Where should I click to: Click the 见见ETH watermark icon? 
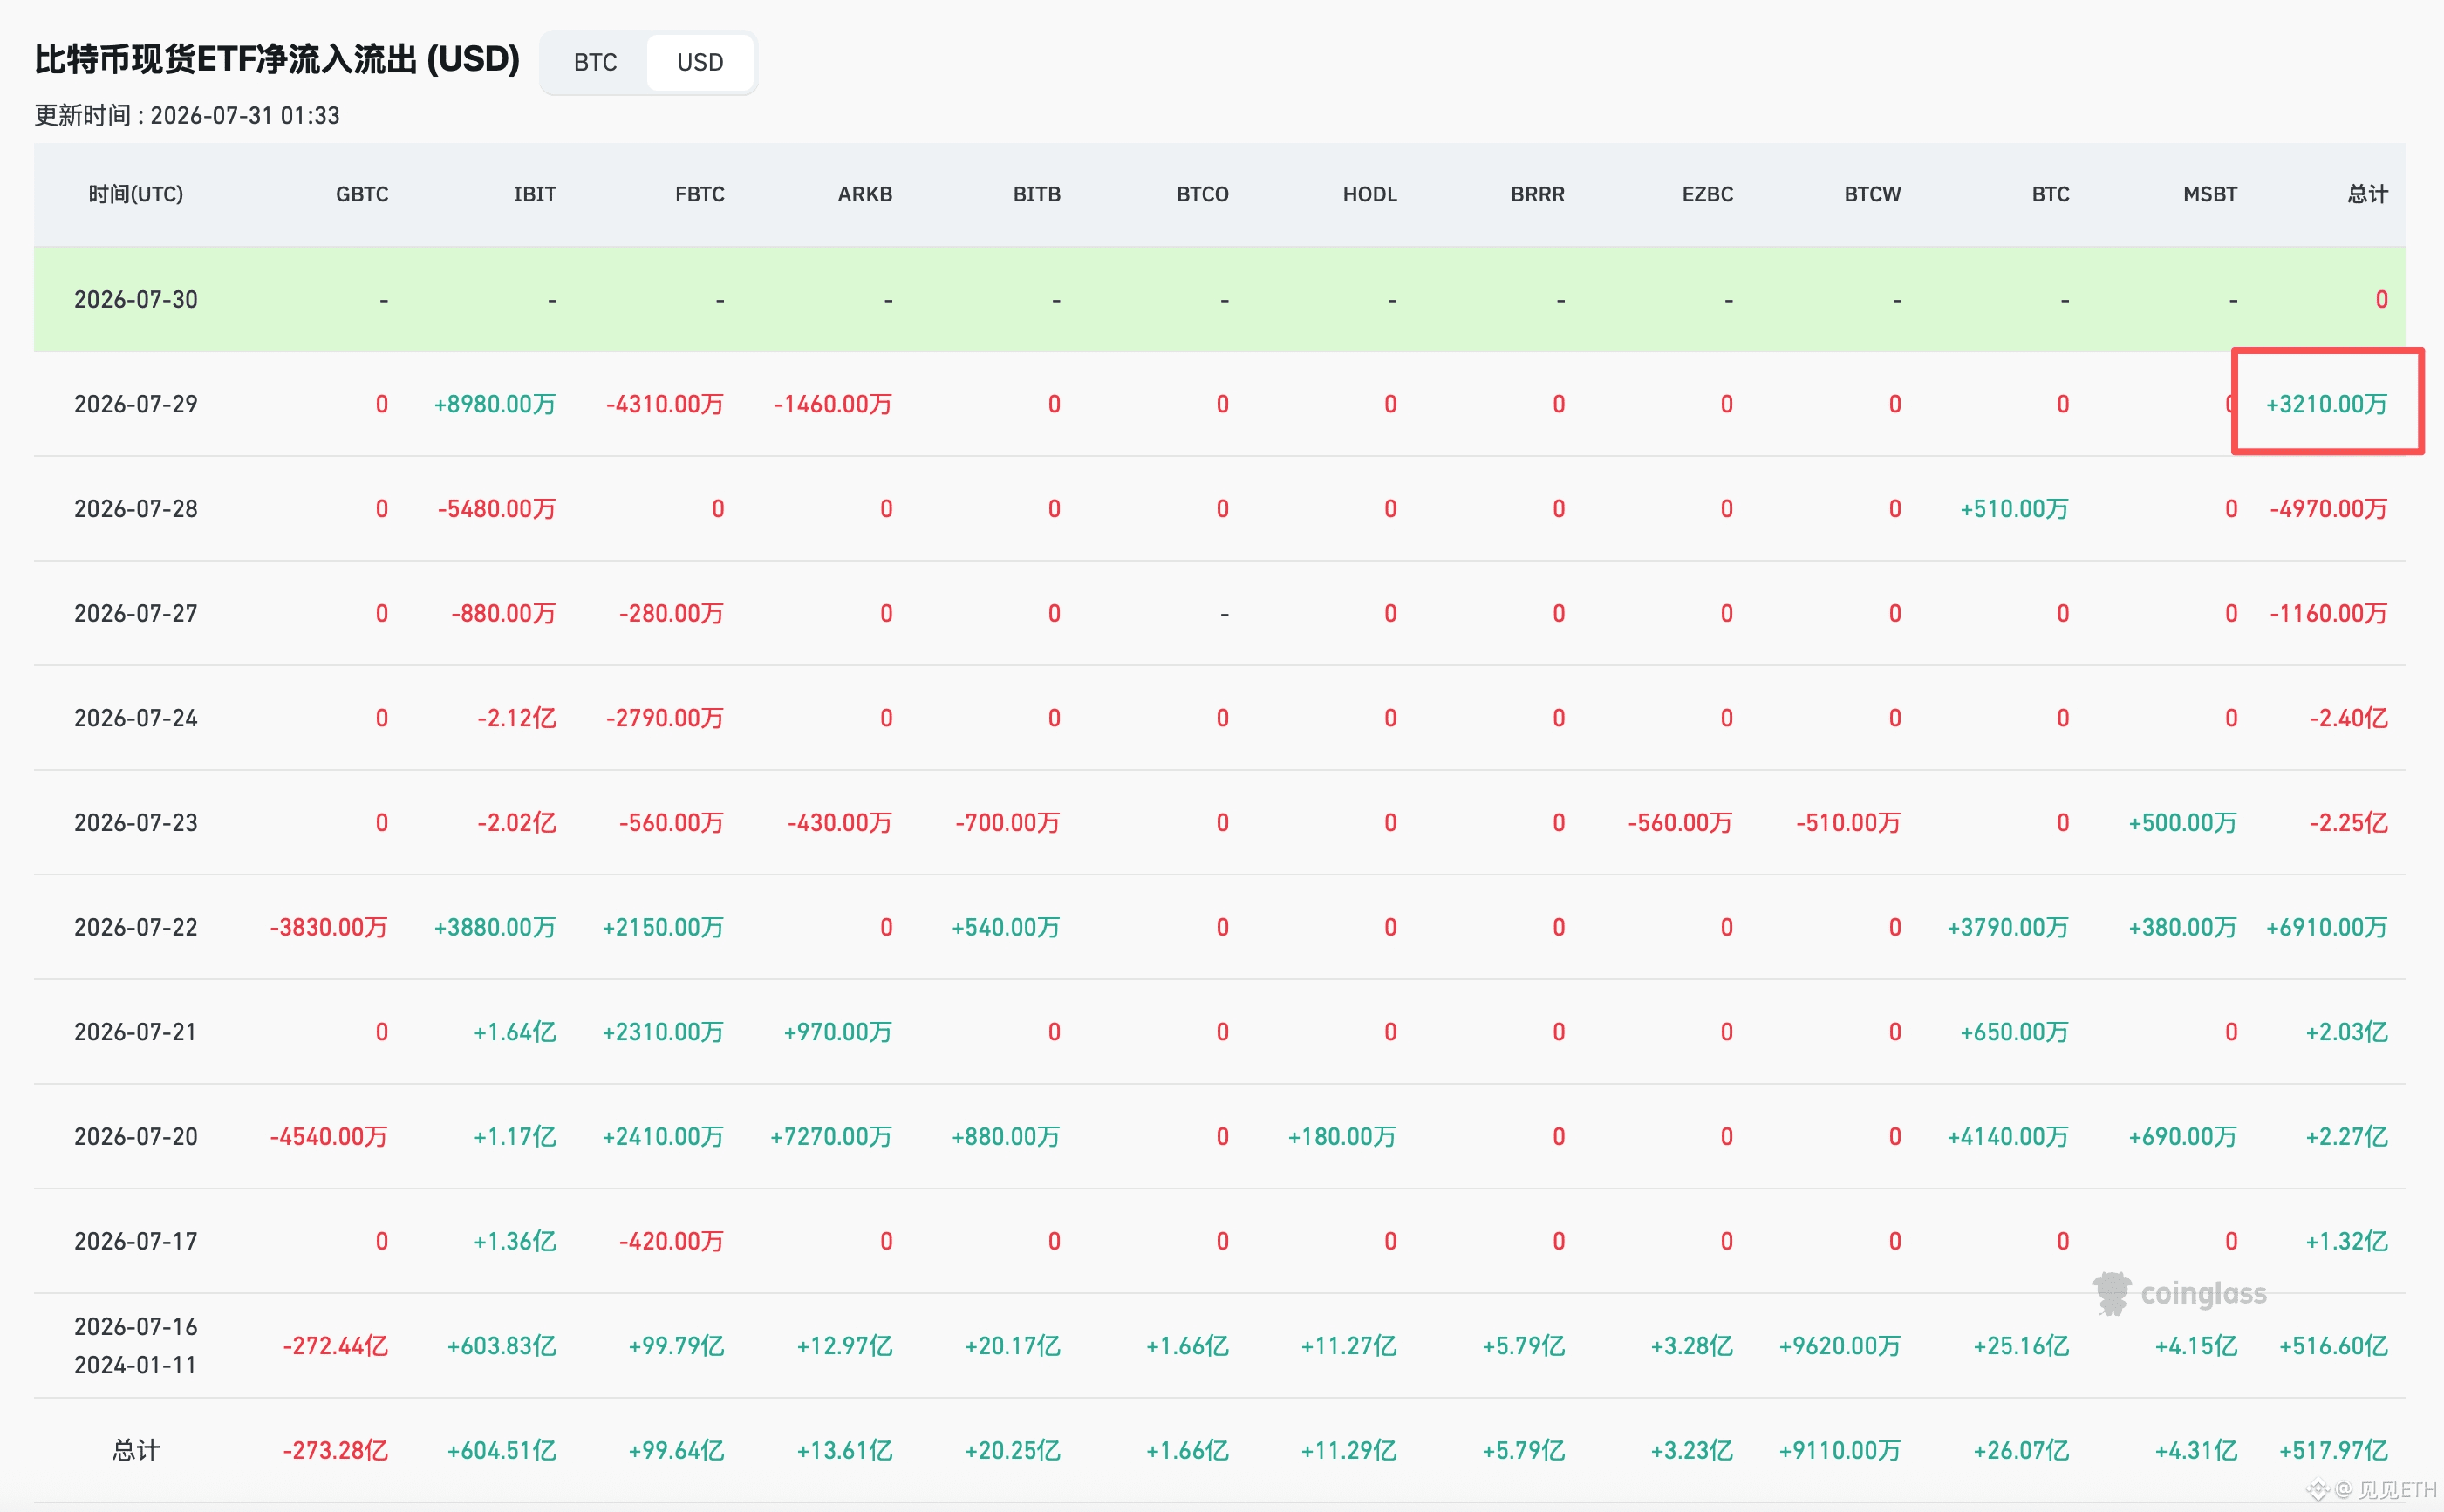(2318, 1490)
